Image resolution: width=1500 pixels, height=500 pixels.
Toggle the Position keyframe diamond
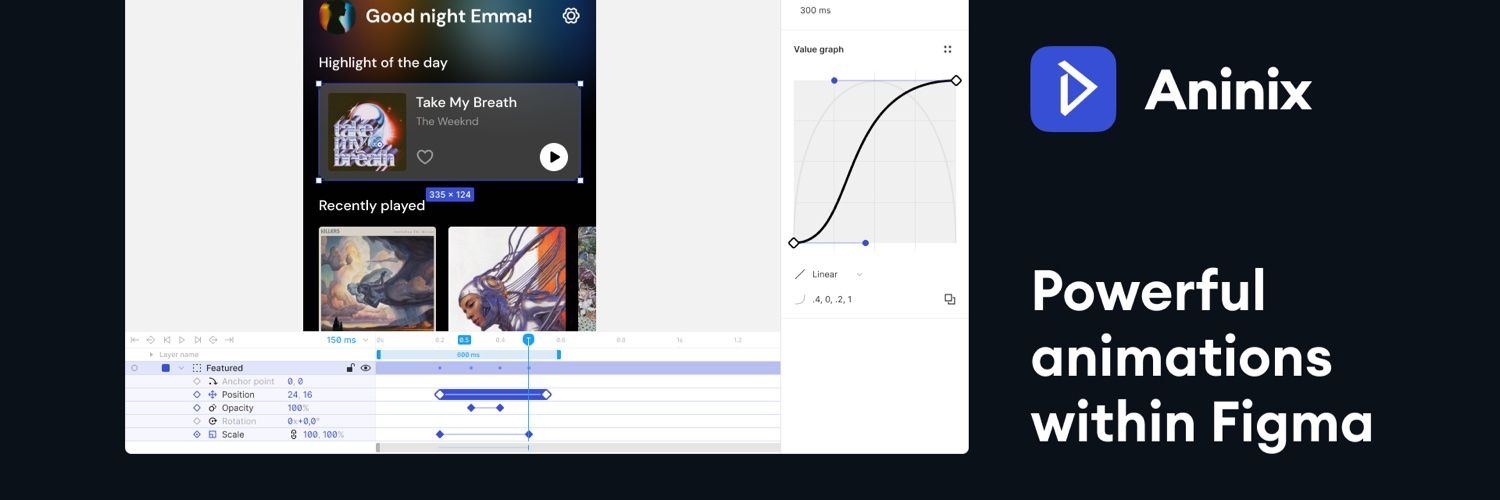click(197, 395)
